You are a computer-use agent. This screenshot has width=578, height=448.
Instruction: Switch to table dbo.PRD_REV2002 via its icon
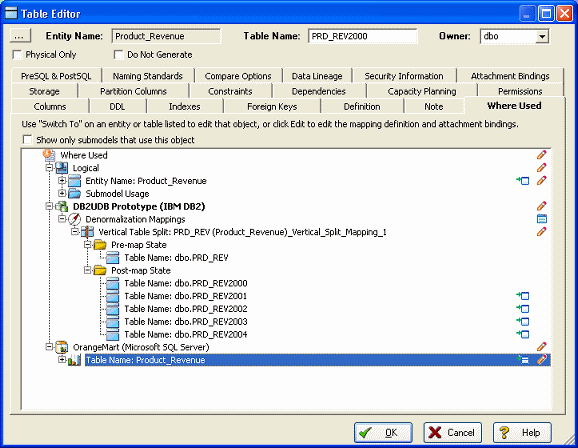point(523,309)
